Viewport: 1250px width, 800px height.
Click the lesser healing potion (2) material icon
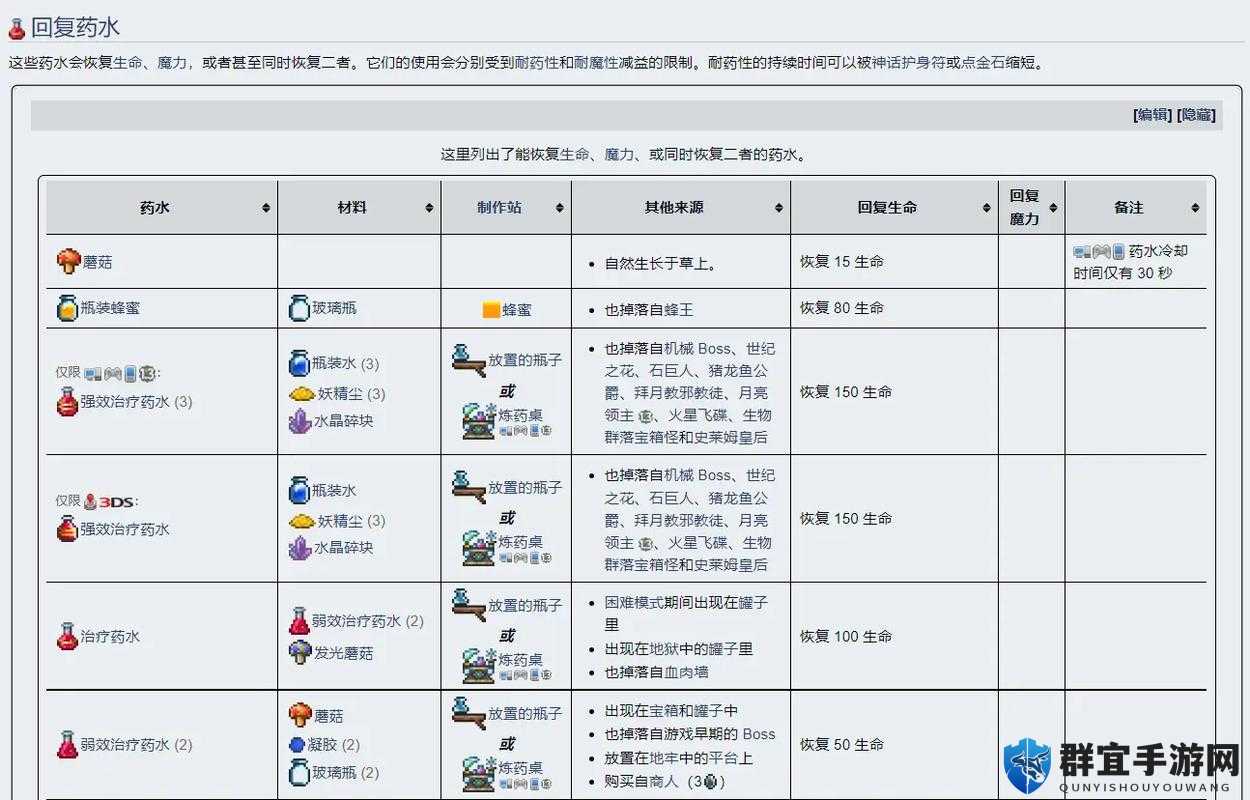pyautogui.click(x=299, y=621)
